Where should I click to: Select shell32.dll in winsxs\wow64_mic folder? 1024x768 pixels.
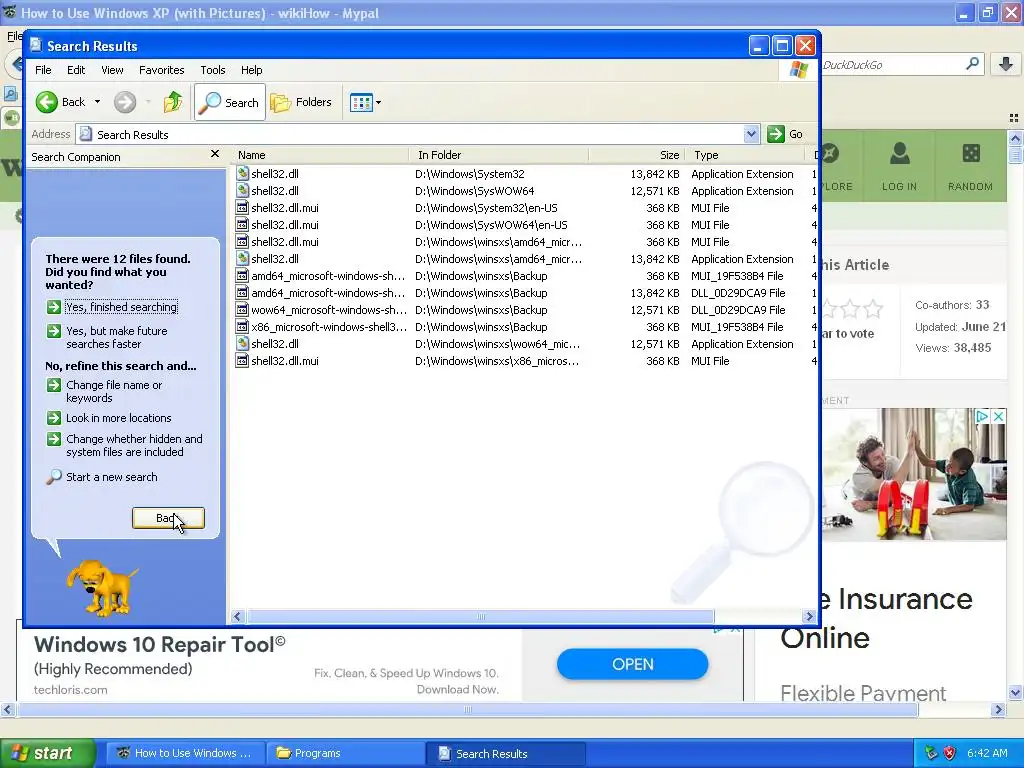point(274,344)
